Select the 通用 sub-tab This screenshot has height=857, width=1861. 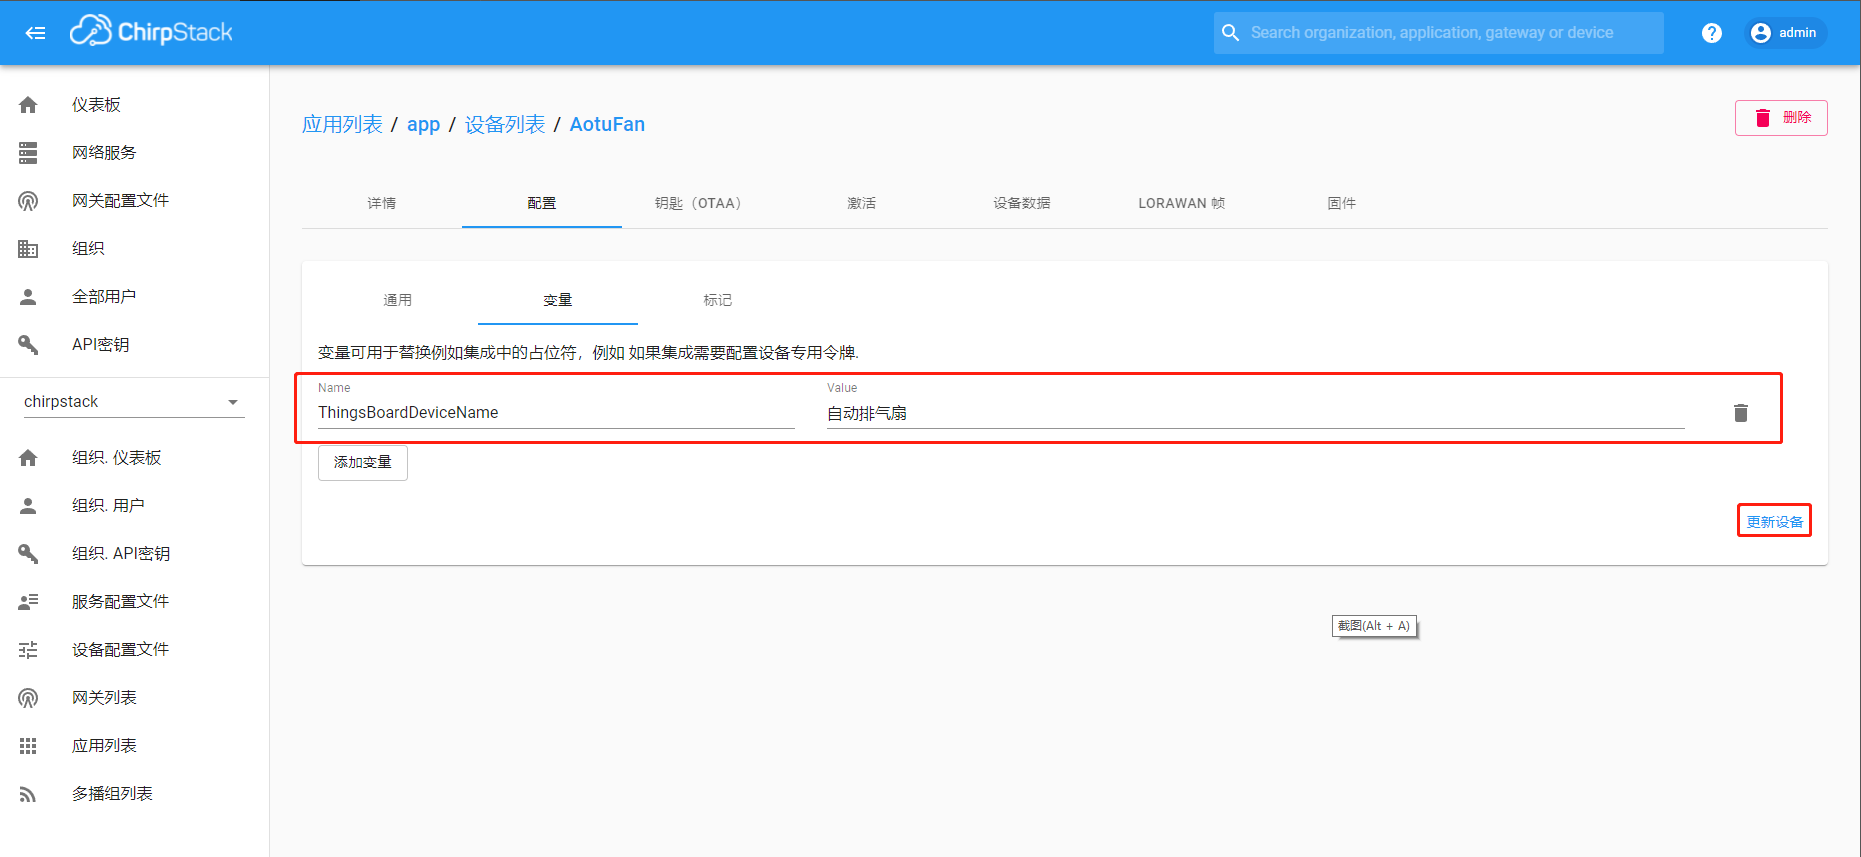pyautogui.click(x=398, y=300)
